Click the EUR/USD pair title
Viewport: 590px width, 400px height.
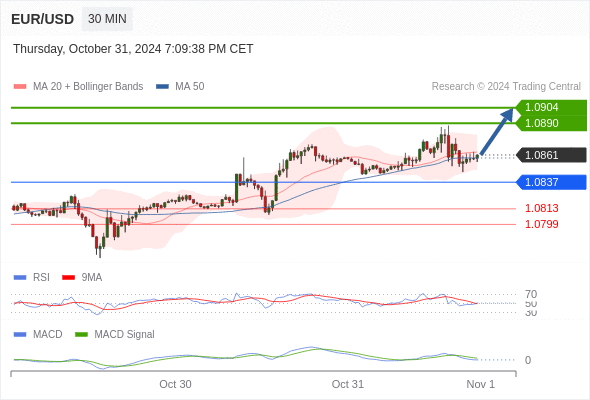pyautogui.click(x=43, y=19)
